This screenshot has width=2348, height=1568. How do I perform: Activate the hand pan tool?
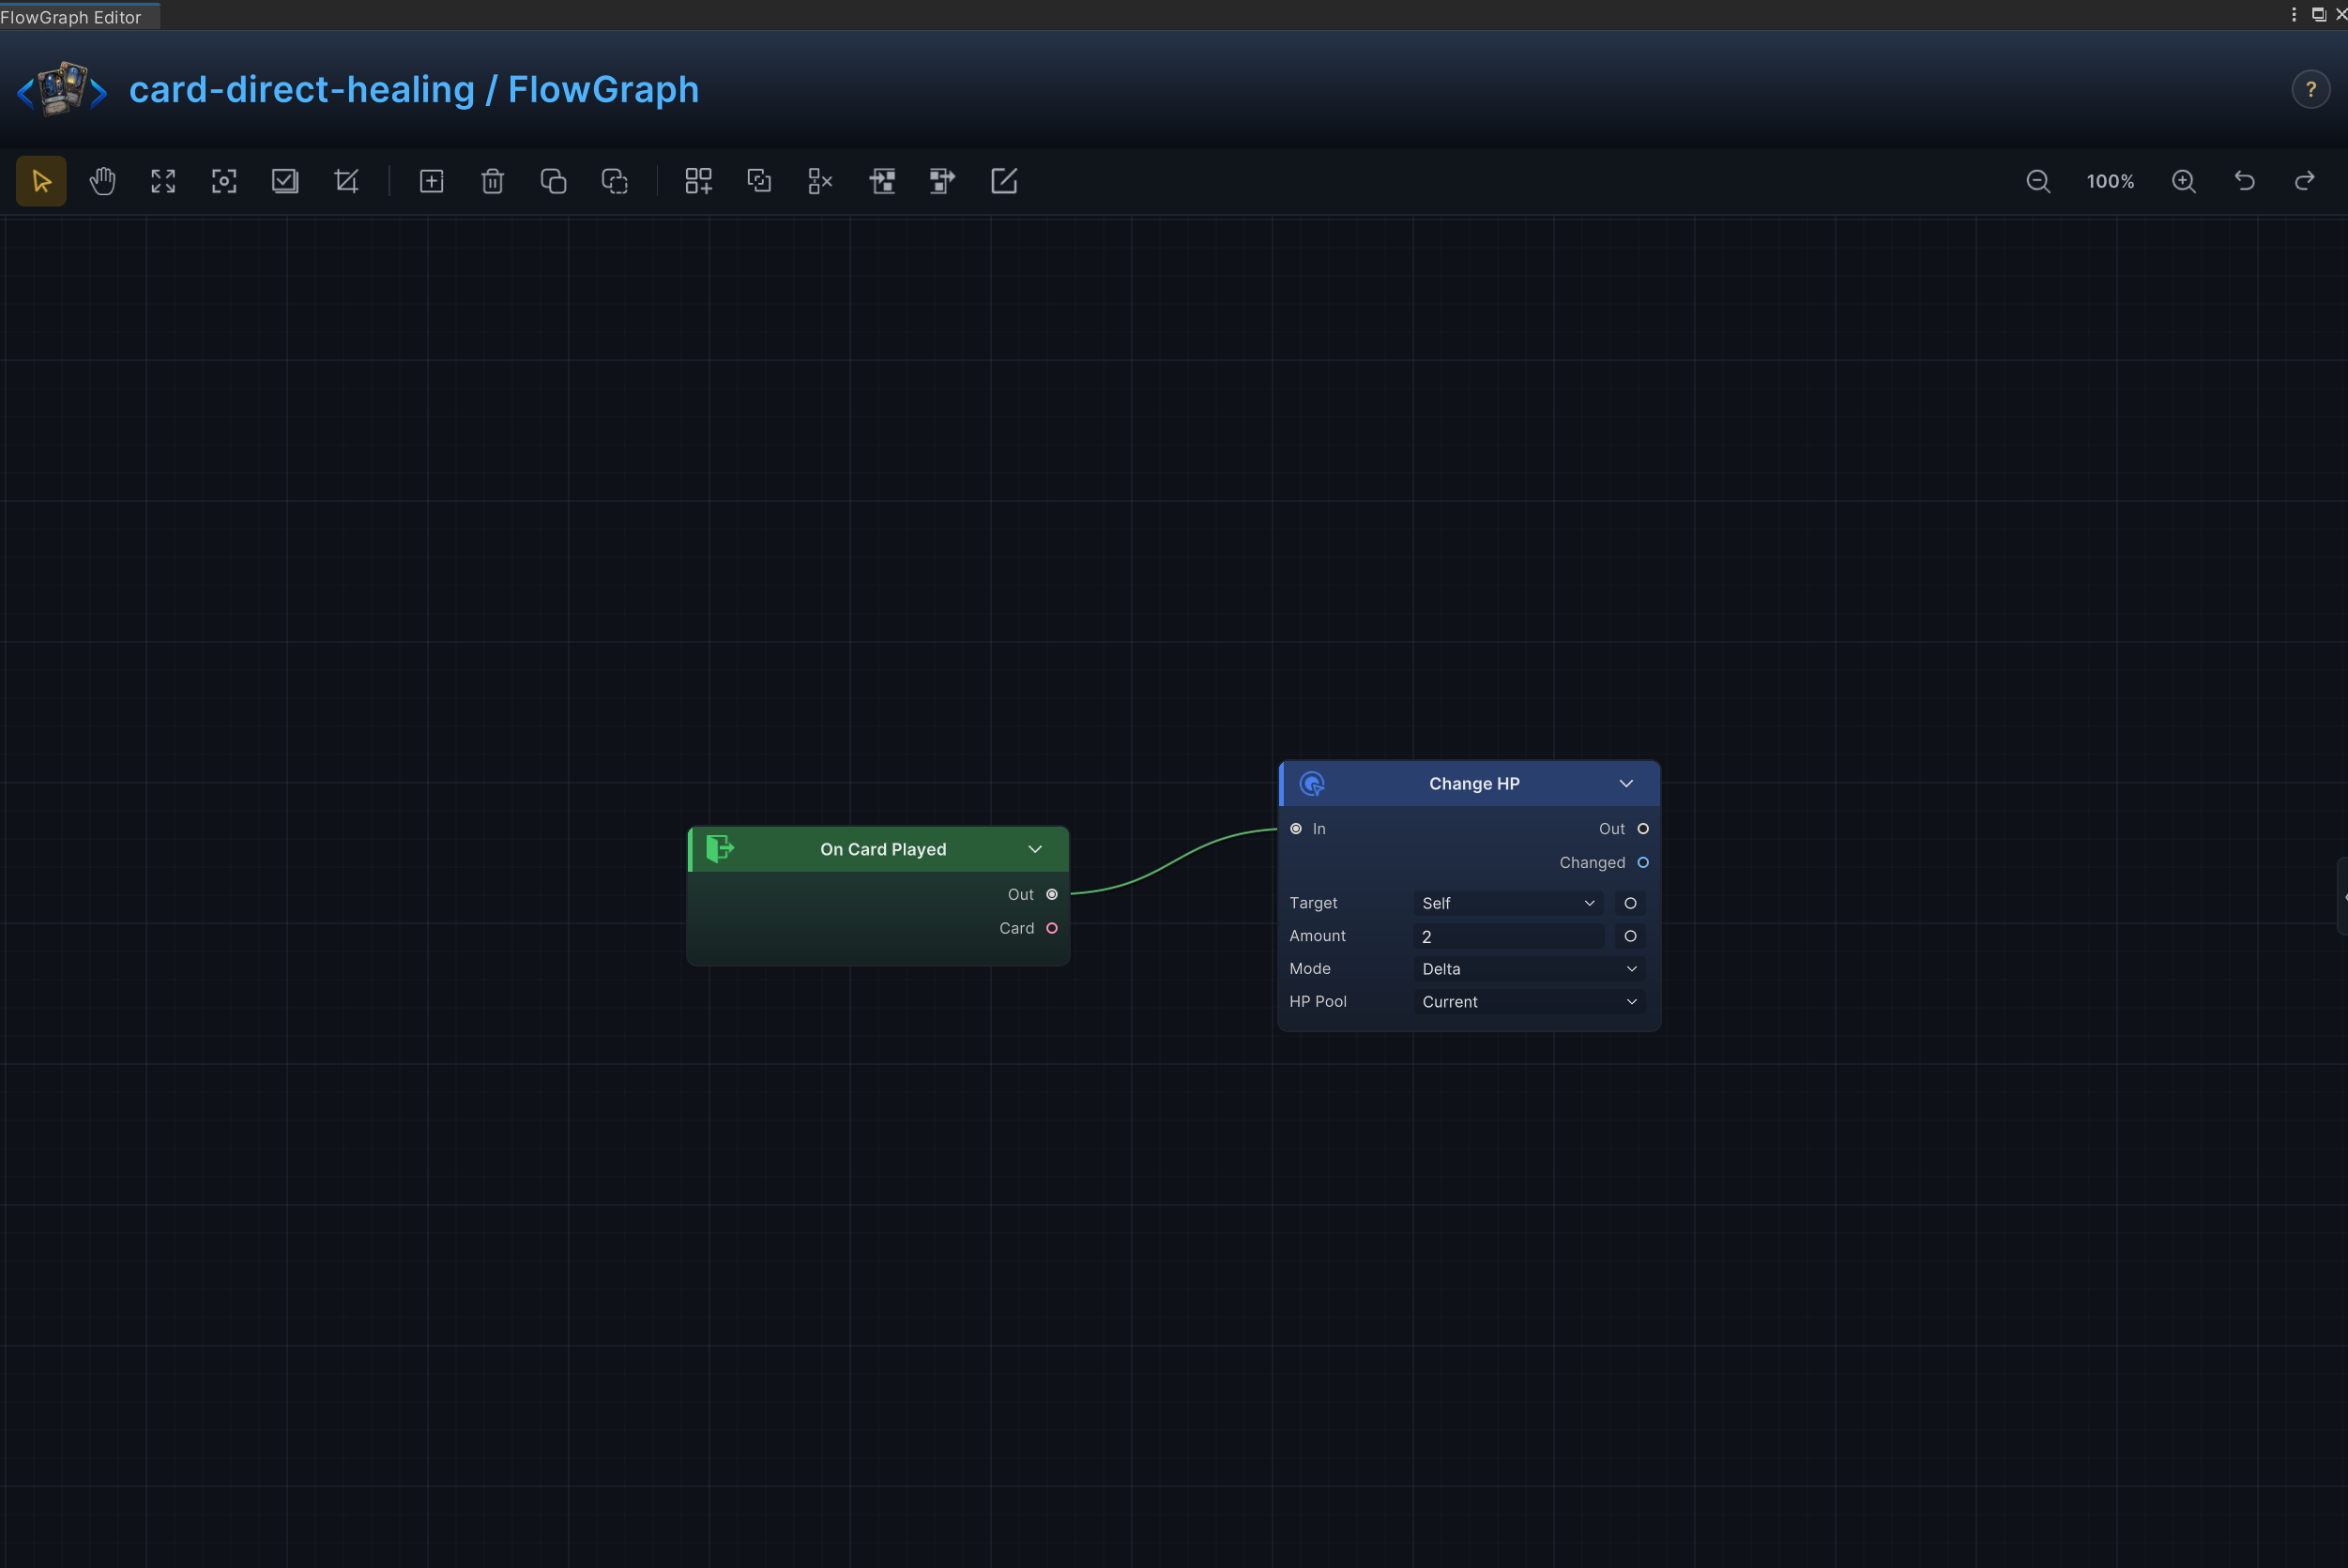click(102, 181)
